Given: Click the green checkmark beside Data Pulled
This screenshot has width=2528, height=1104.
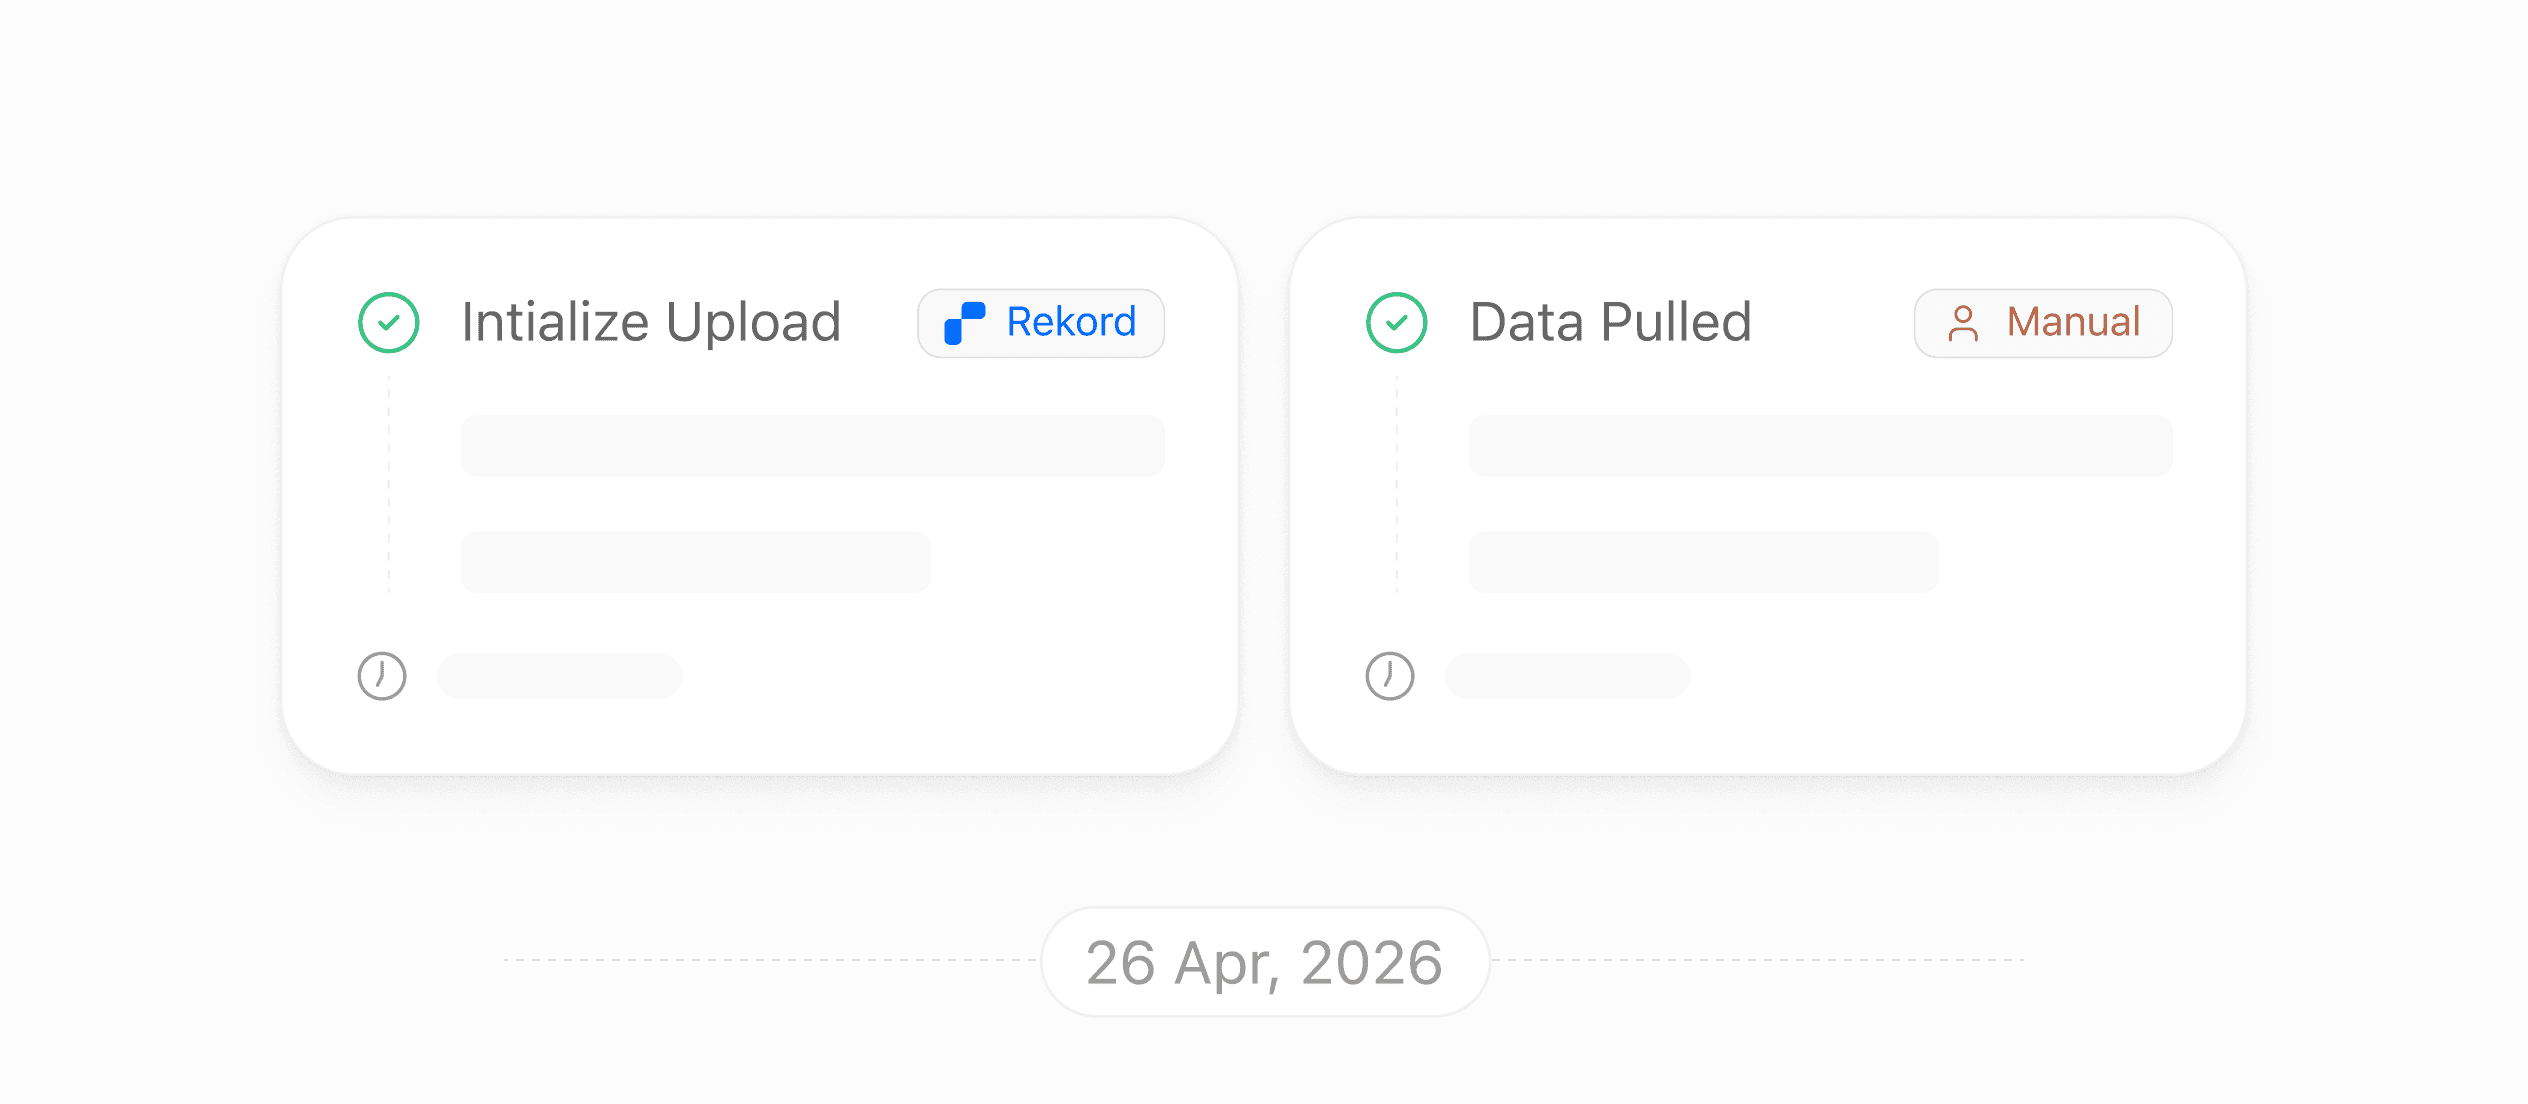Looking at the screenshot, I should [x=1396, y=322].
